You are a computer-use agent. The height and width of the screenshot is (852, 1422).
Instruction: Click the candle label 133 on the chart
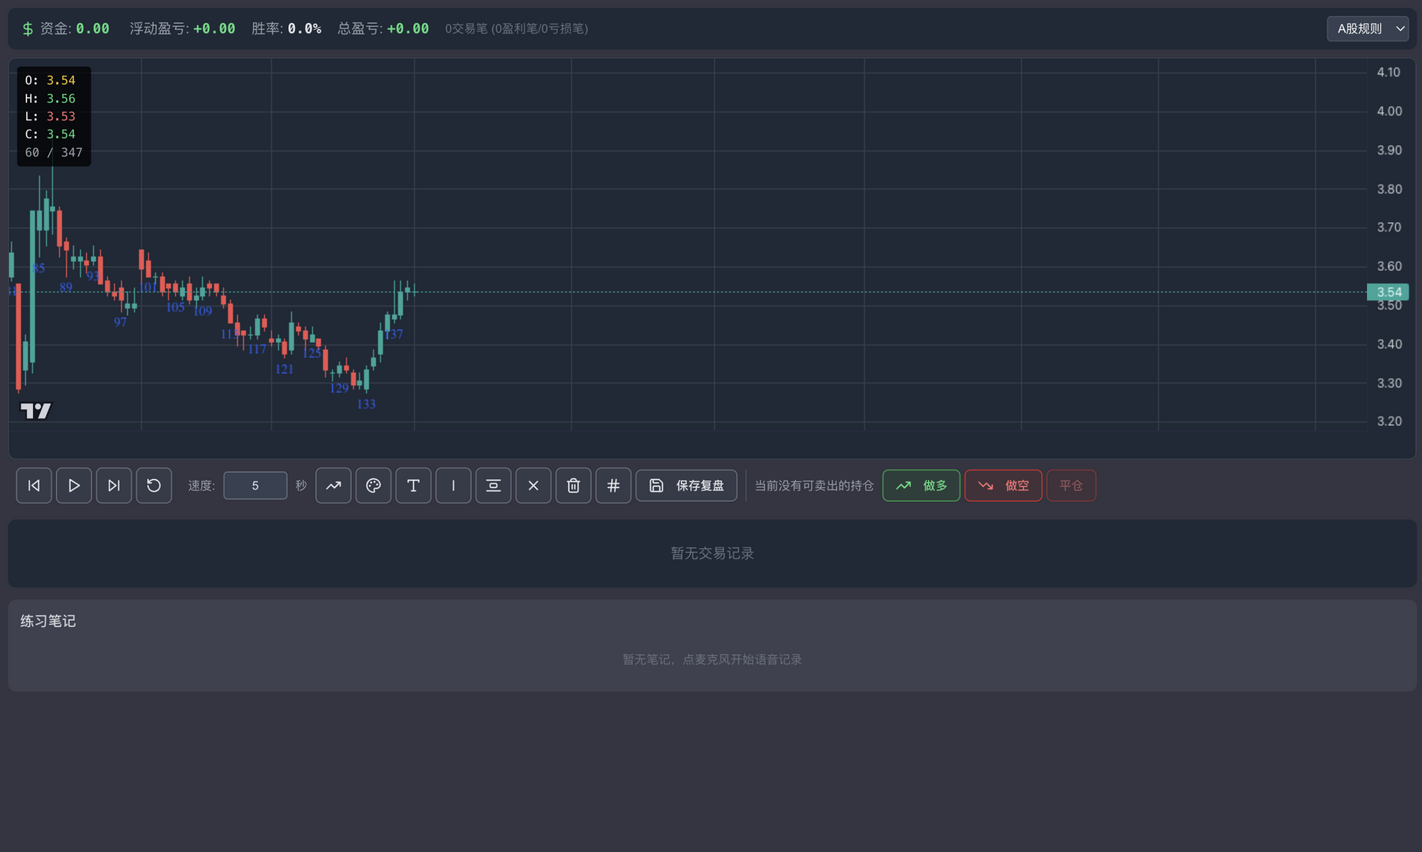(366, 404)
